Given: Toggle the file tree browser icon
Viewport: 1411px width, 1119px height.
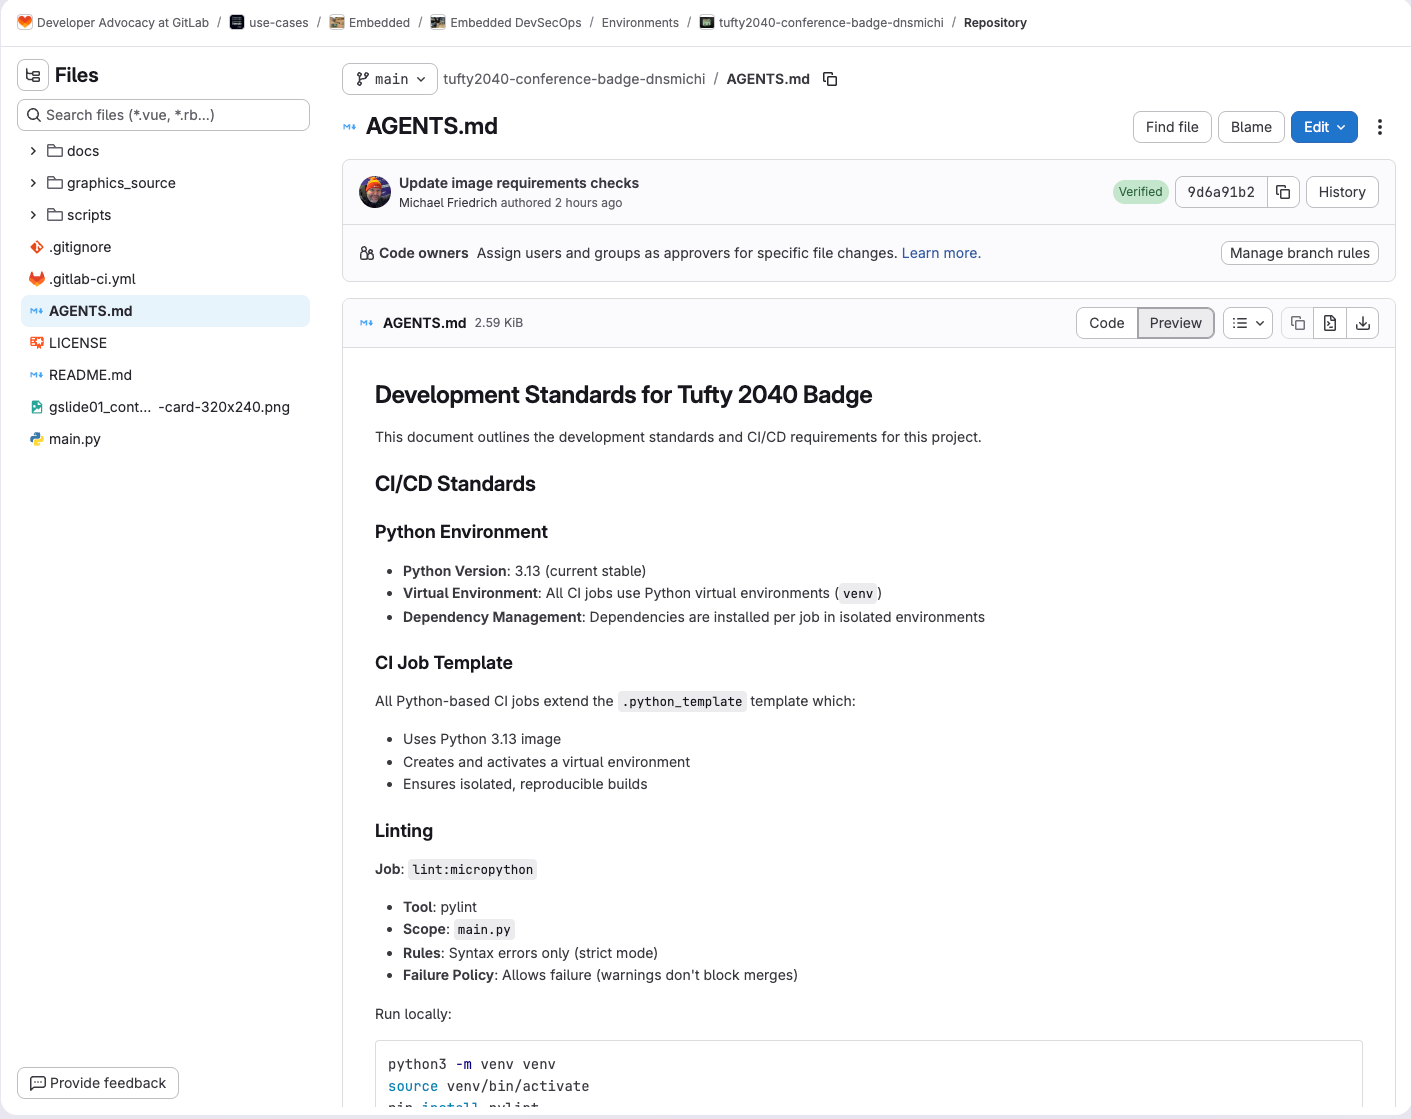Looking at the screenshot, I should coord(33,75).
